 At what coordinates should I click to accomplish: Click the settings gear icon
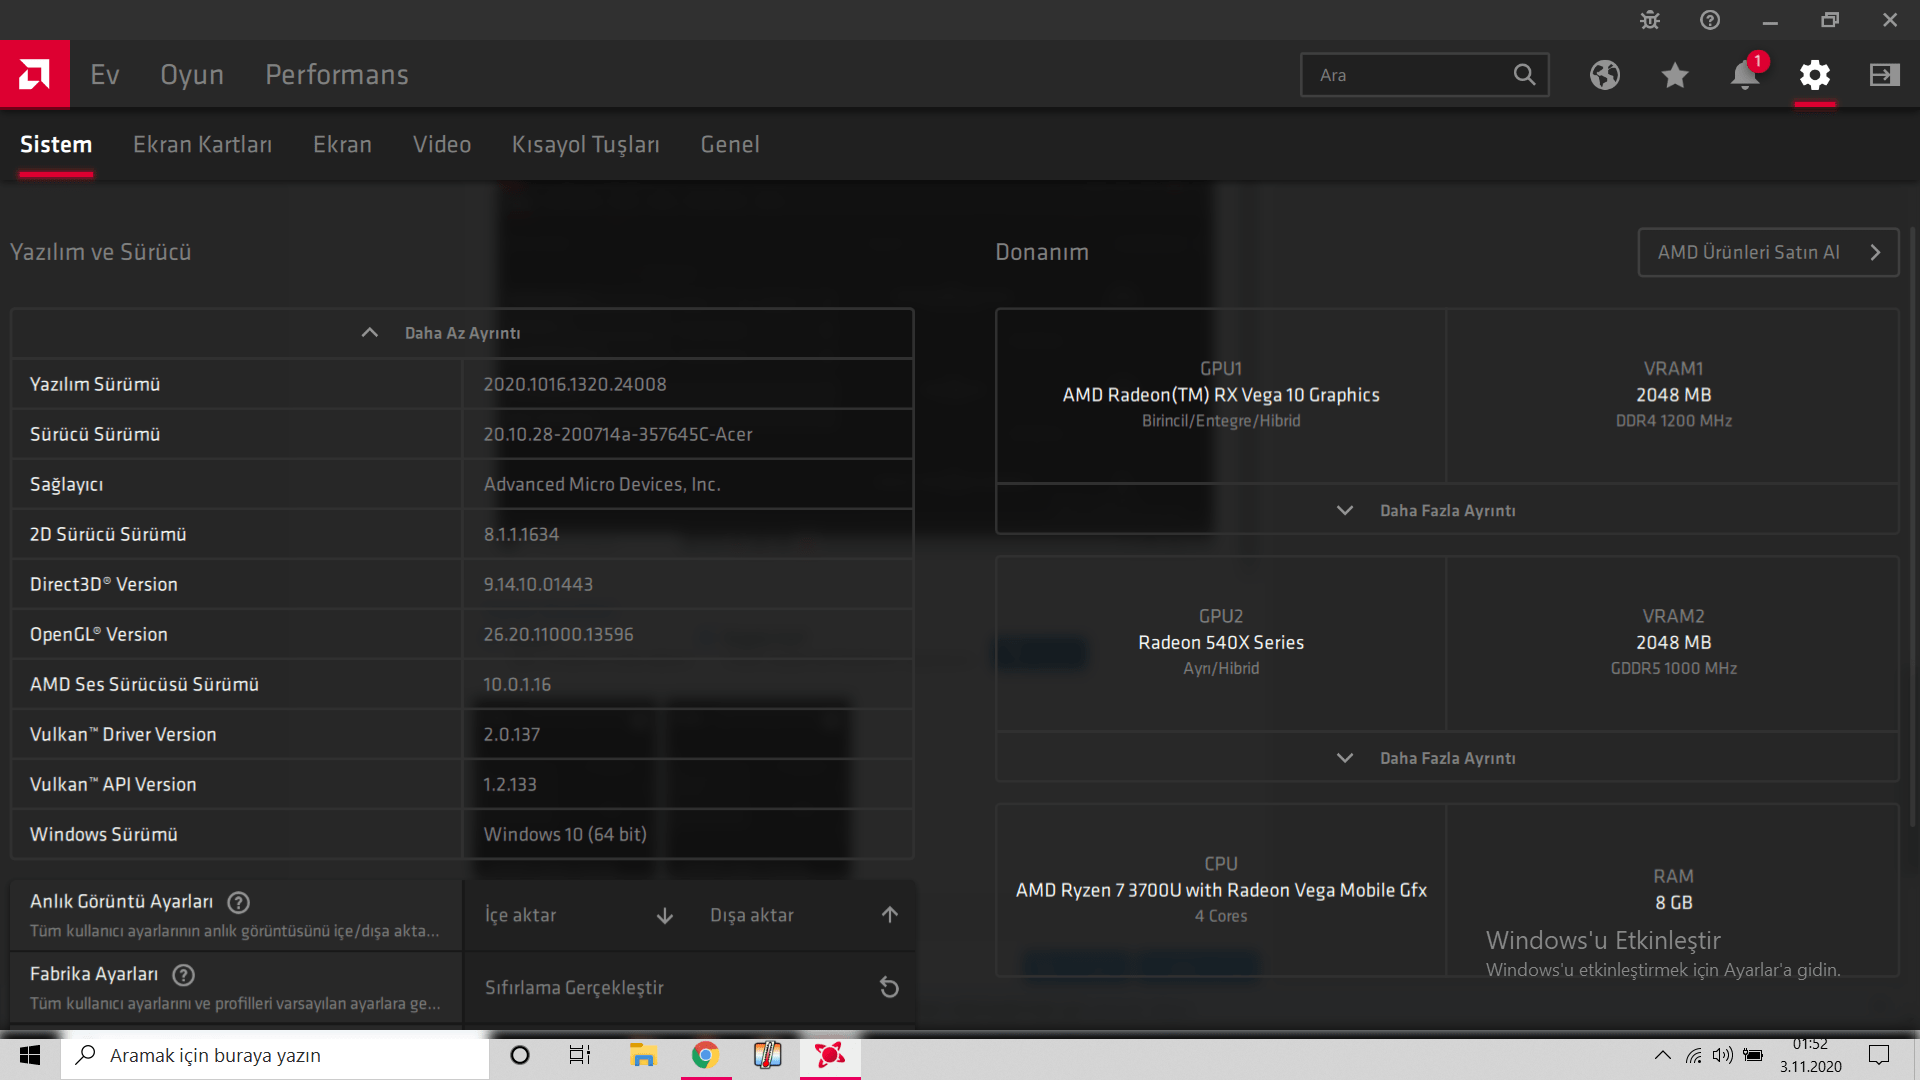1815,75
